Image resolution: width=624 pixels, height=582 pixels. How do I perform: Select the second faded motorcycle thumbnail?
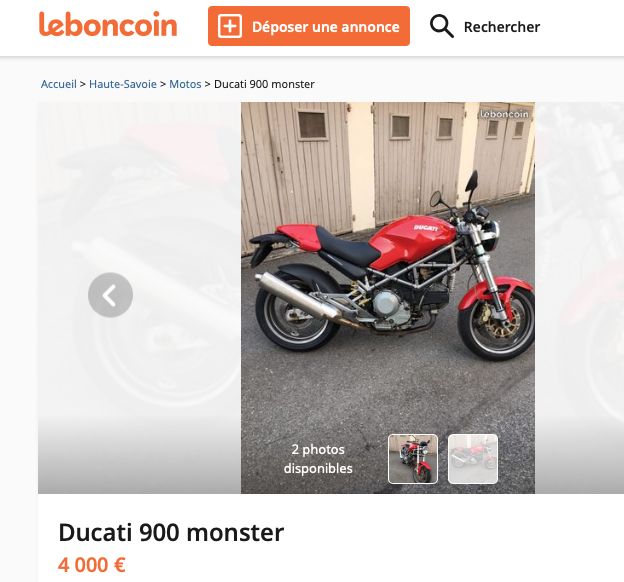tap(473, 459)
